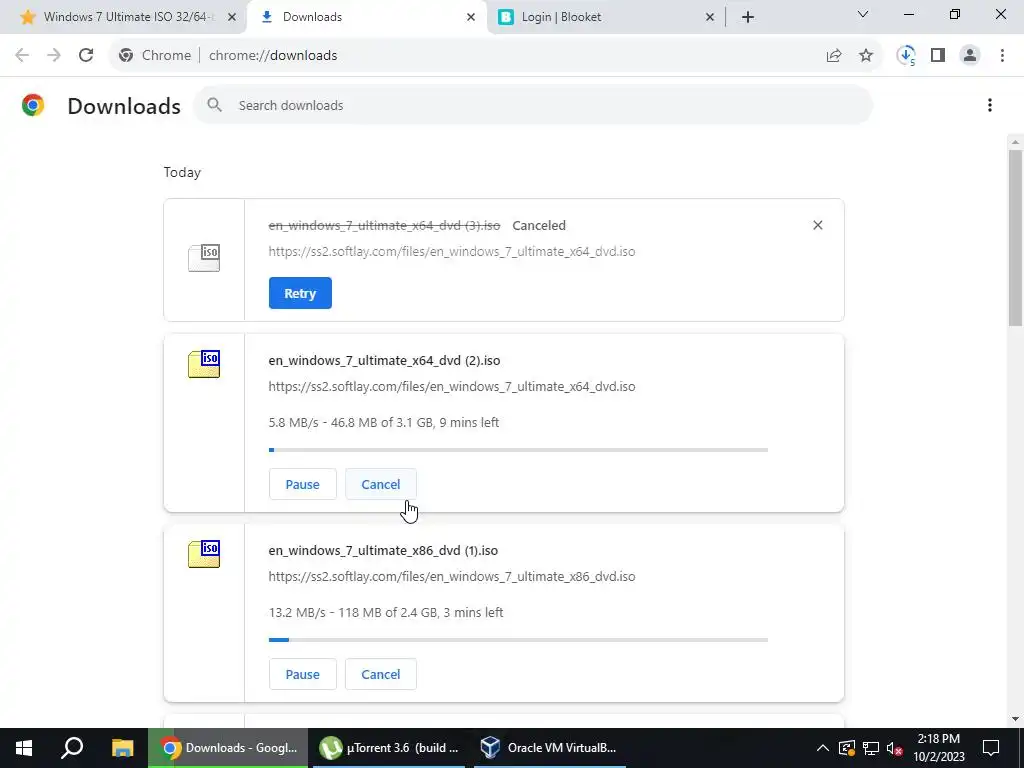1024x768 pixels.
Task: Click the browser back arrow
Action: [x=22, y=55]
